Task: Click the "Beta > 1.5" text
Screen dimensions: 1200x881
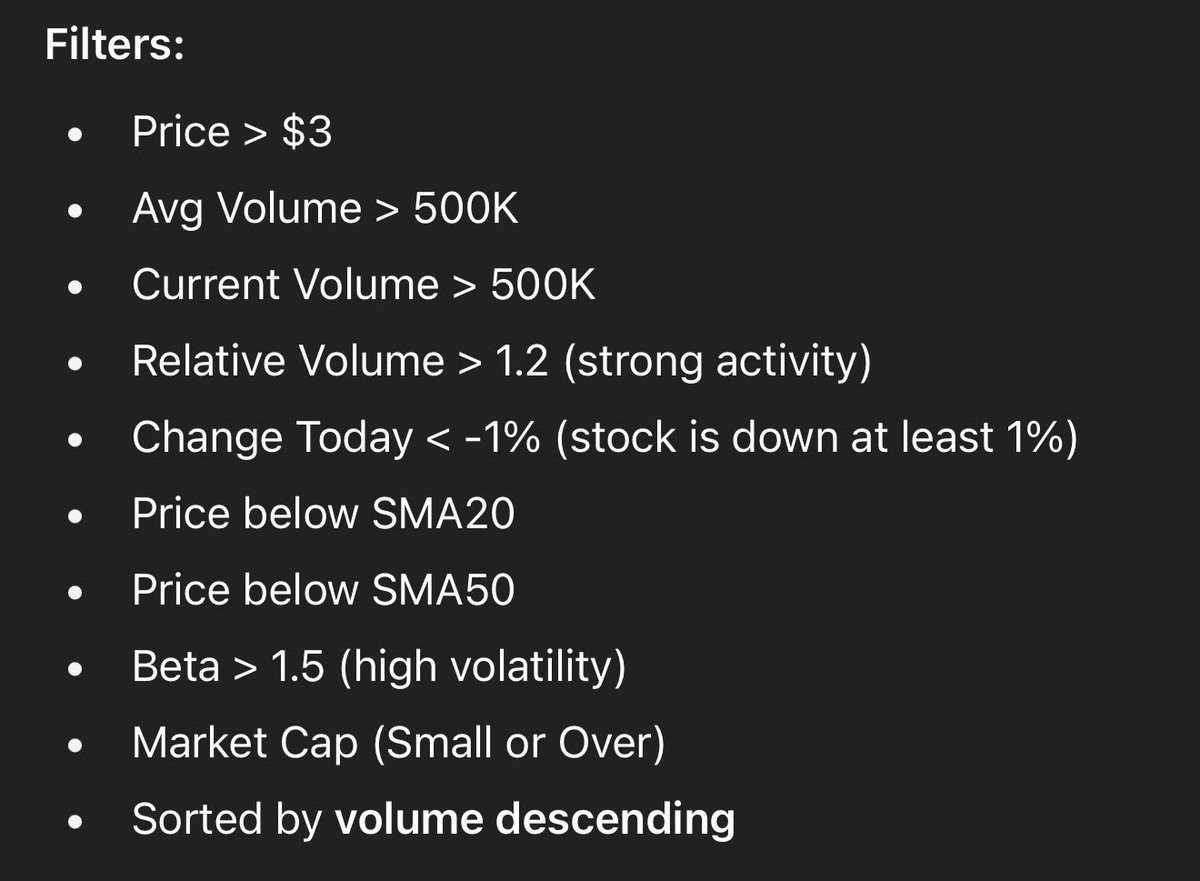Action: pyautogui.click(x=228, y=667)
